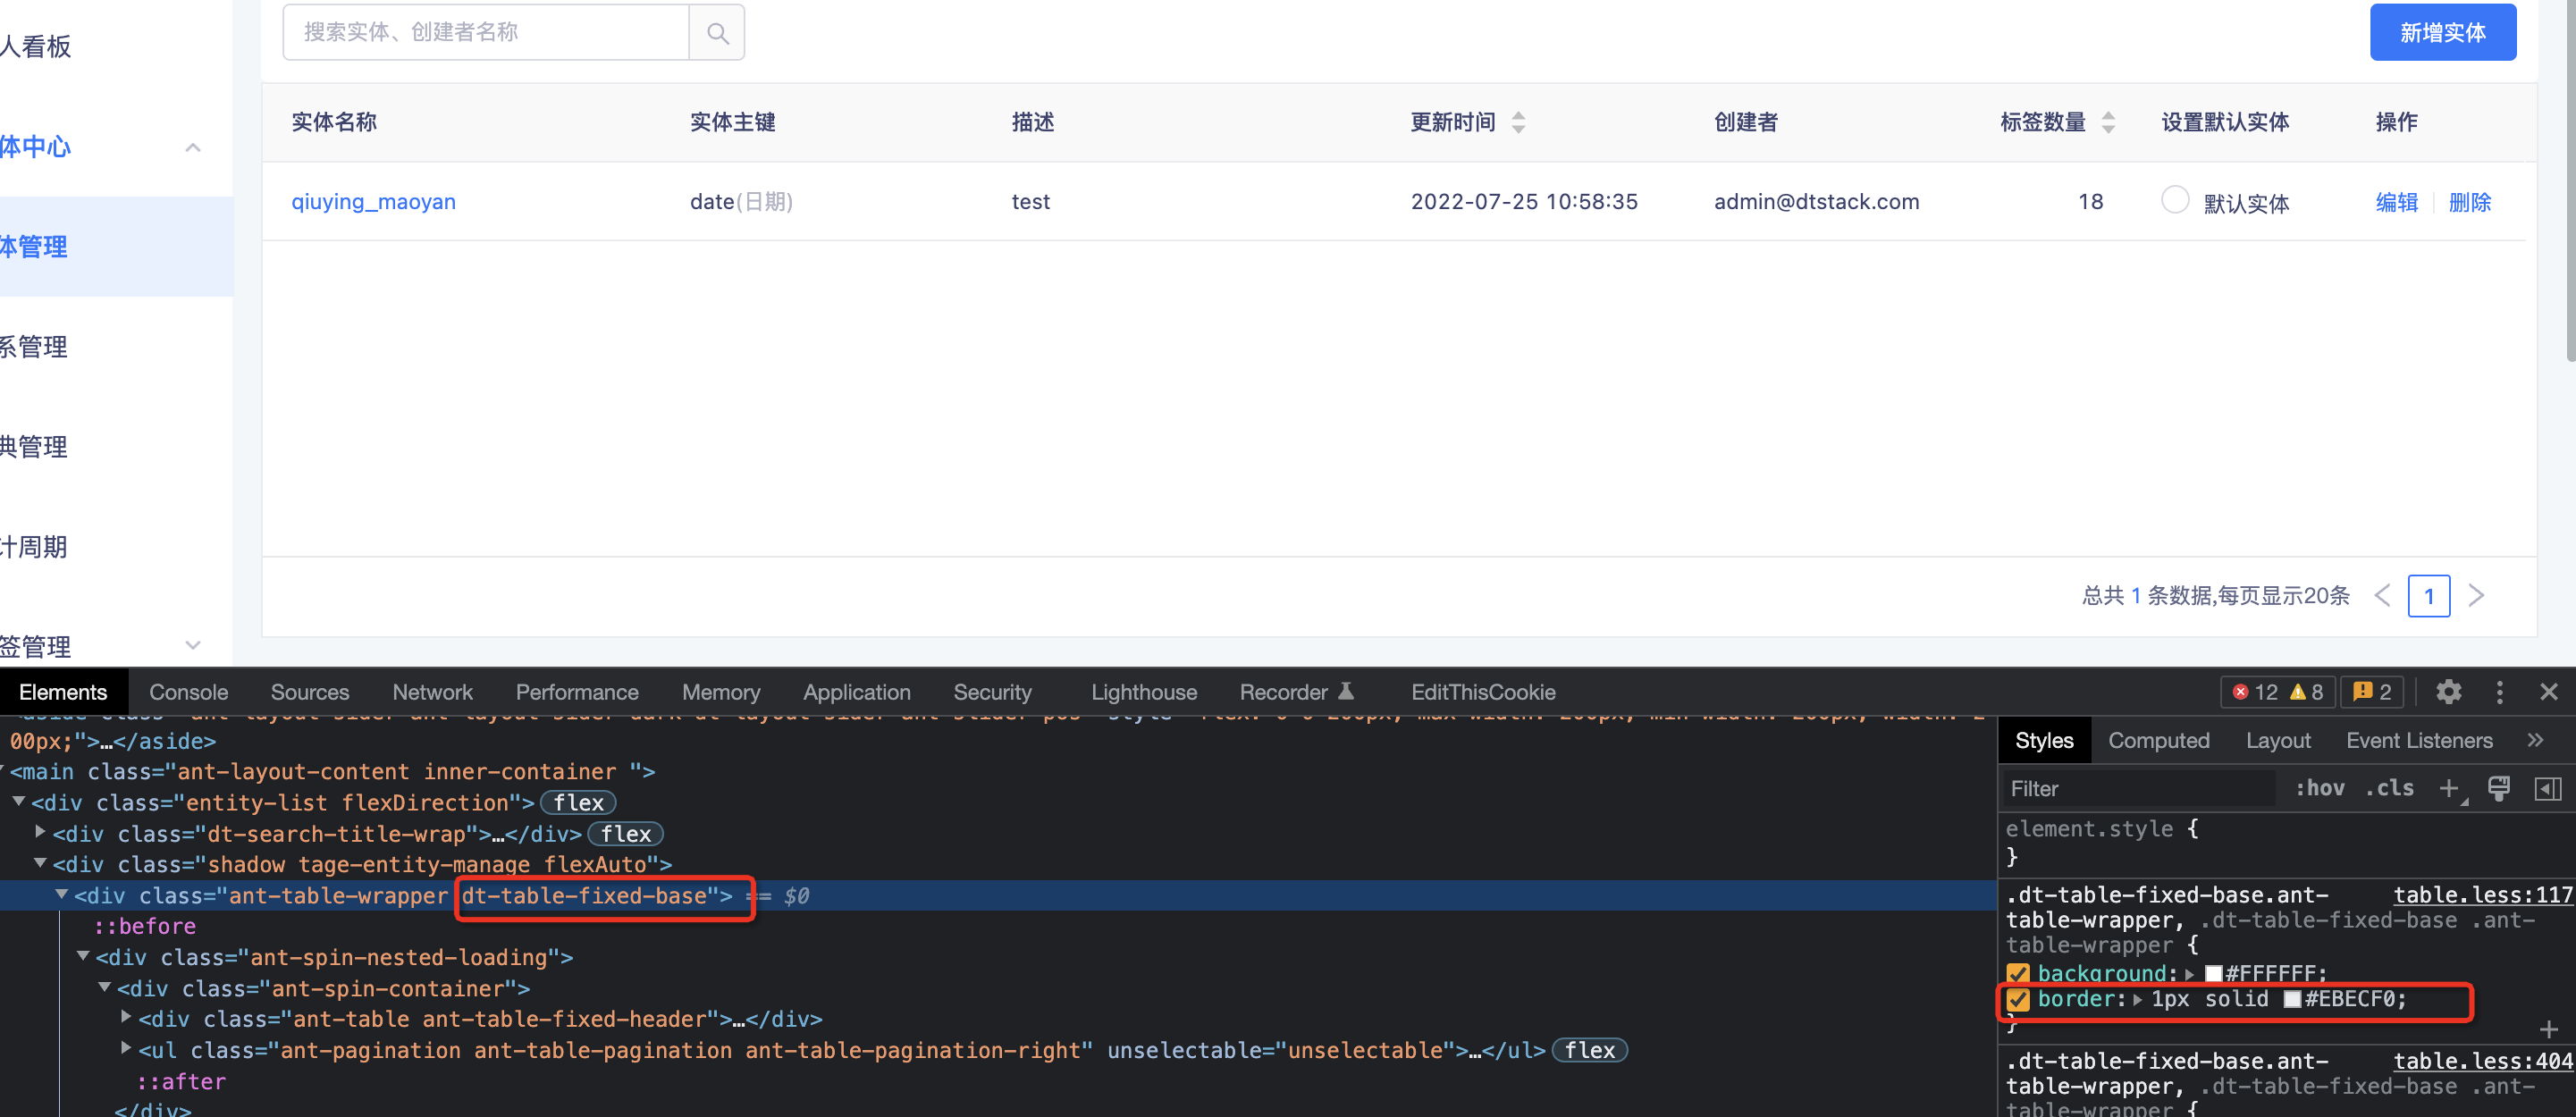Click the 新增实体 button

pos(2443,32)
